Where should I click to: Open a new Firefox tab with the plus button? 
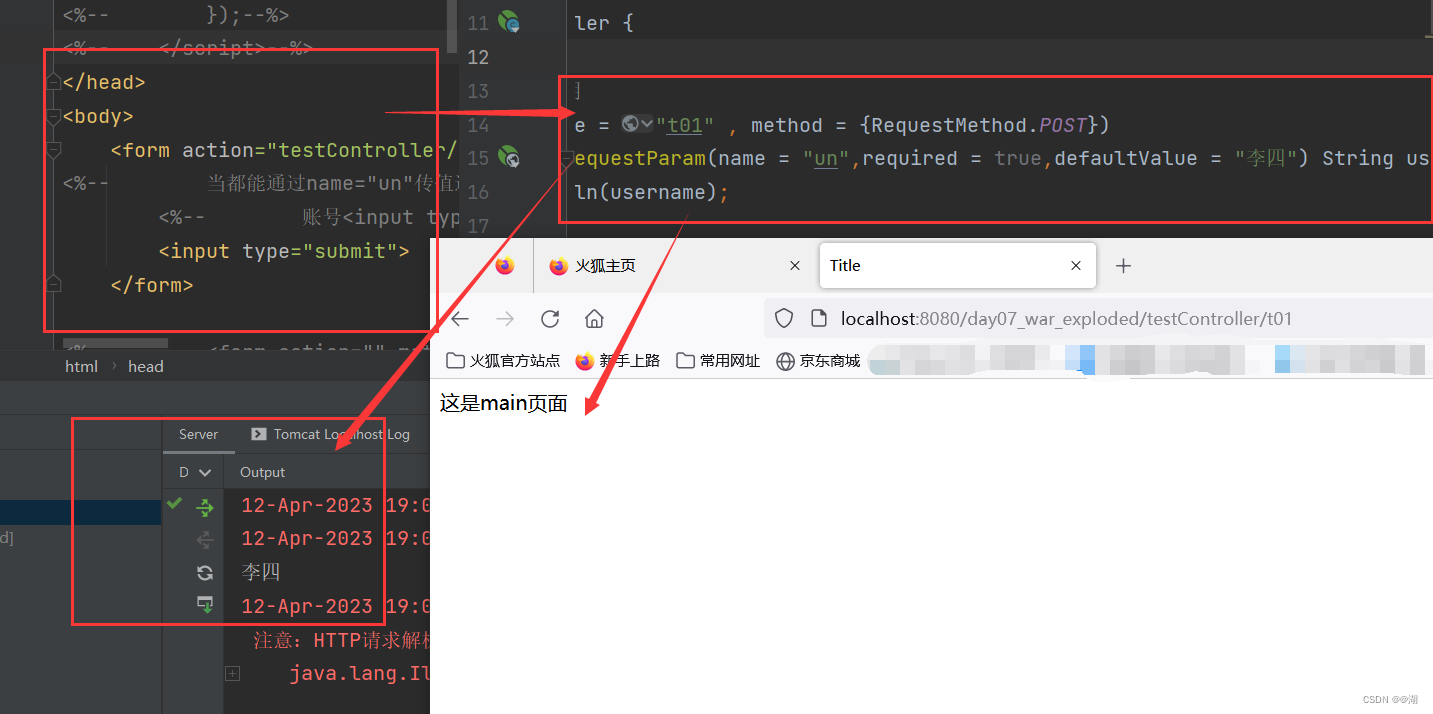click(1123, 265)
